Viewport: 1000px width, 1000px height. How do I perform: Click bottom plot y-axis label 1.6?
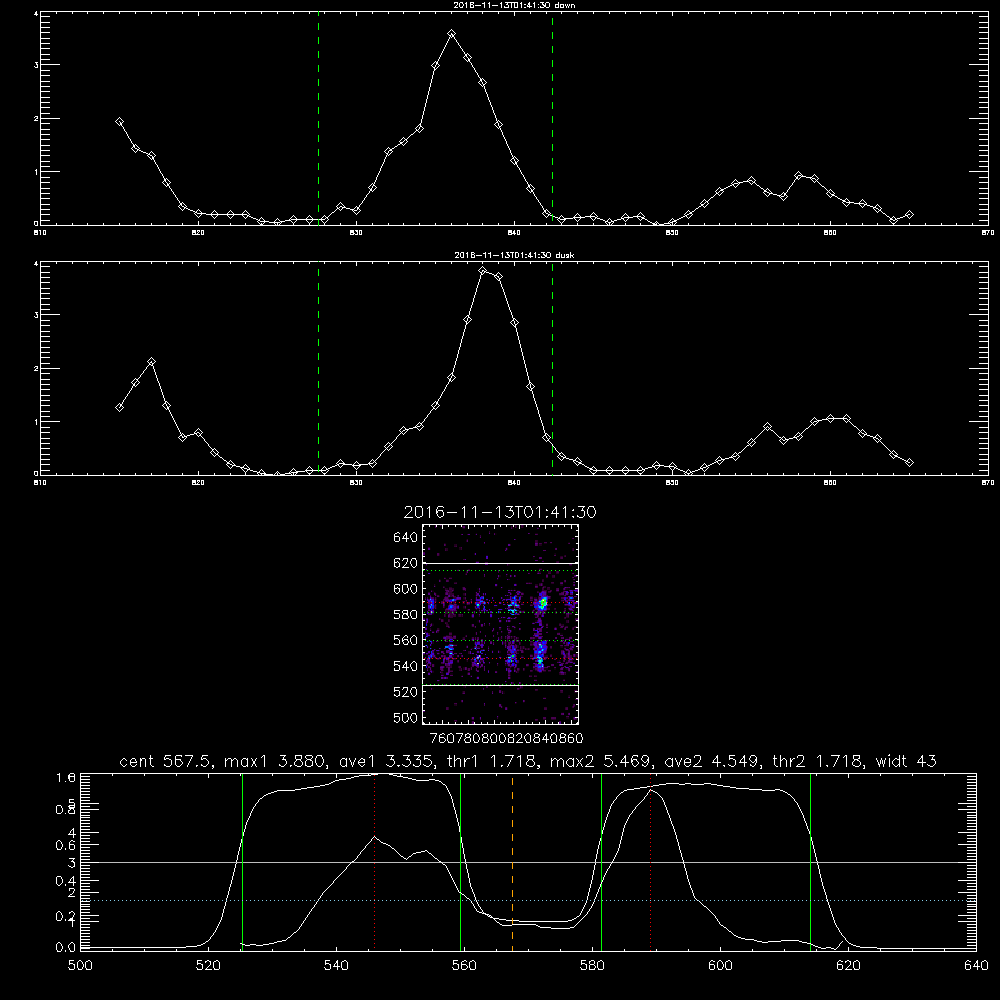click(66, 778)
